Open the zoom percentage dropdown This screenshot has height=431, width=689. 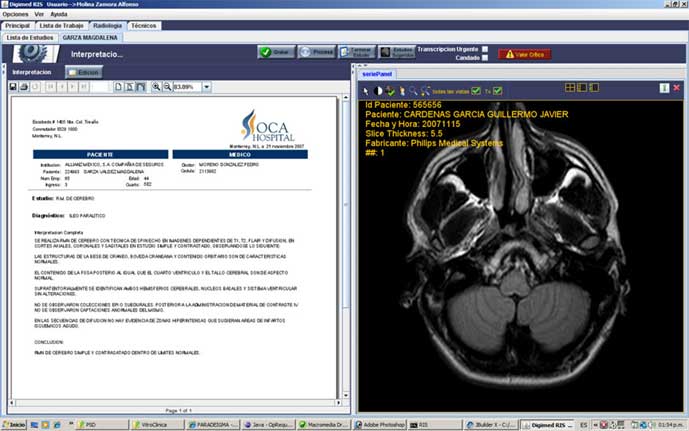tap(206, 87)
